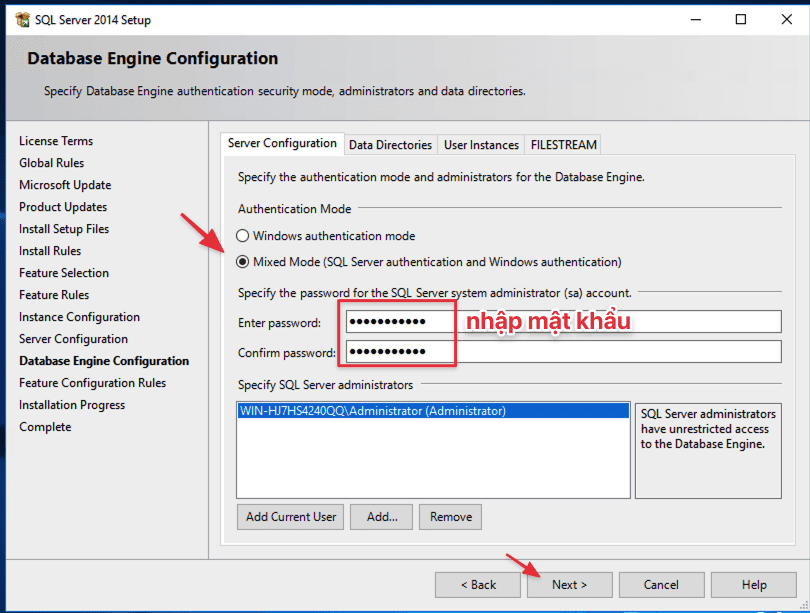Select Windows authentication mode radio button
This screenshot has height=613, width=810.
tap(242, 236)
